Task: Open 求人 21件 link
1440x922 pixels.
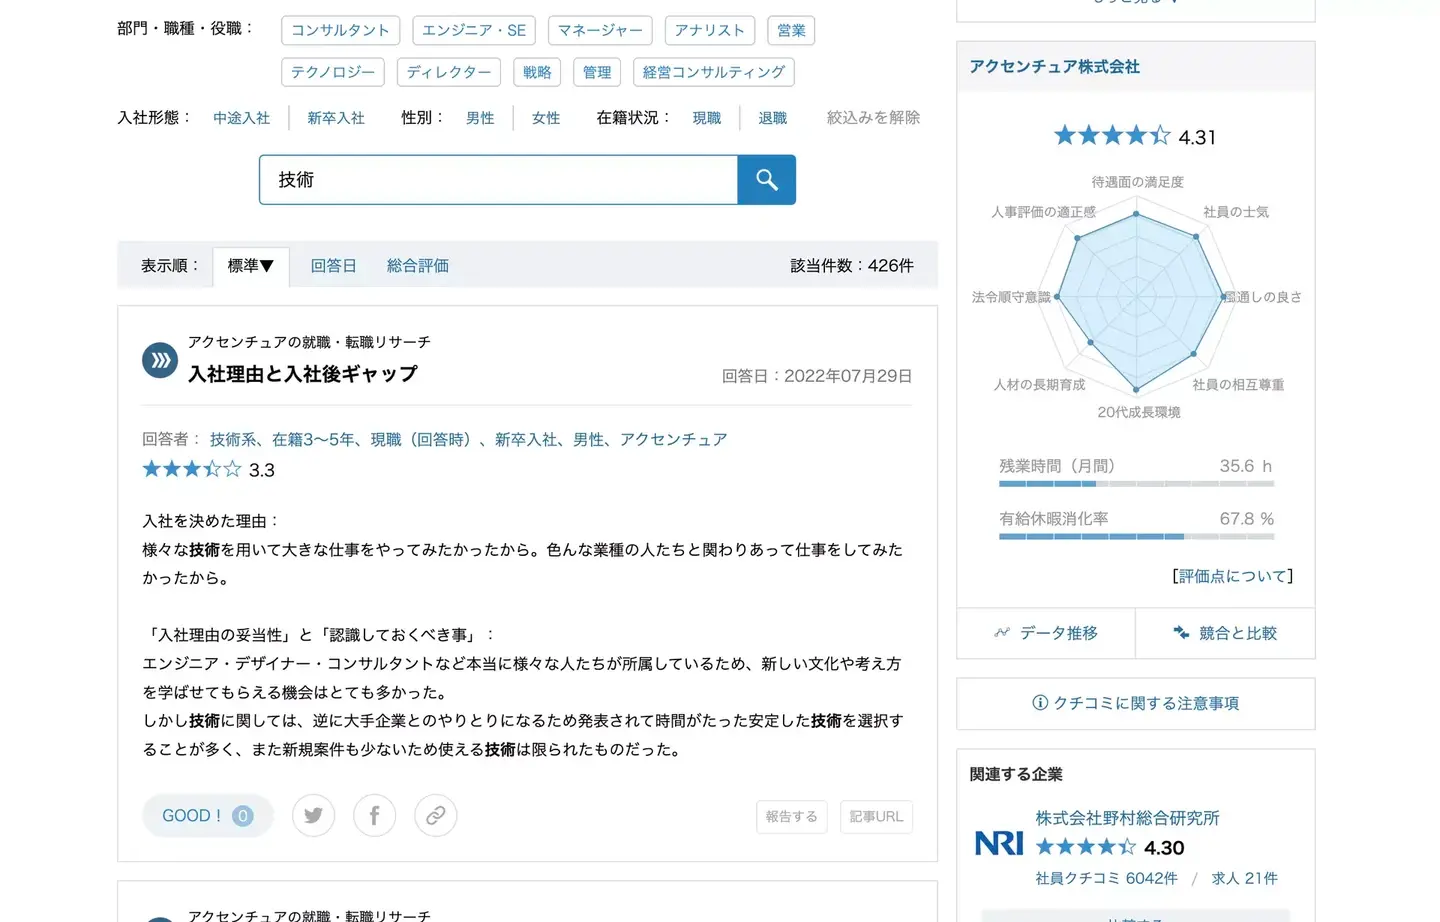Action: [1244, 878]
